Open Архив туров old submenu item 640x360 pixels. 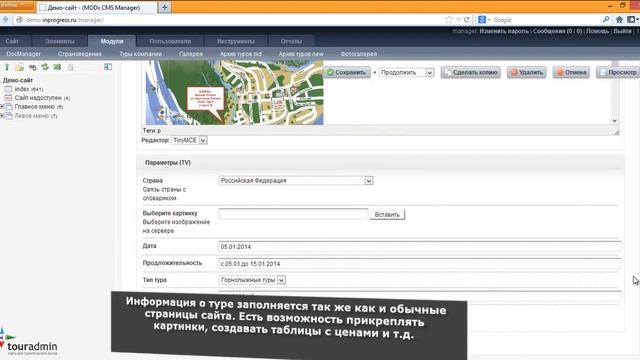tap(241, 54)
